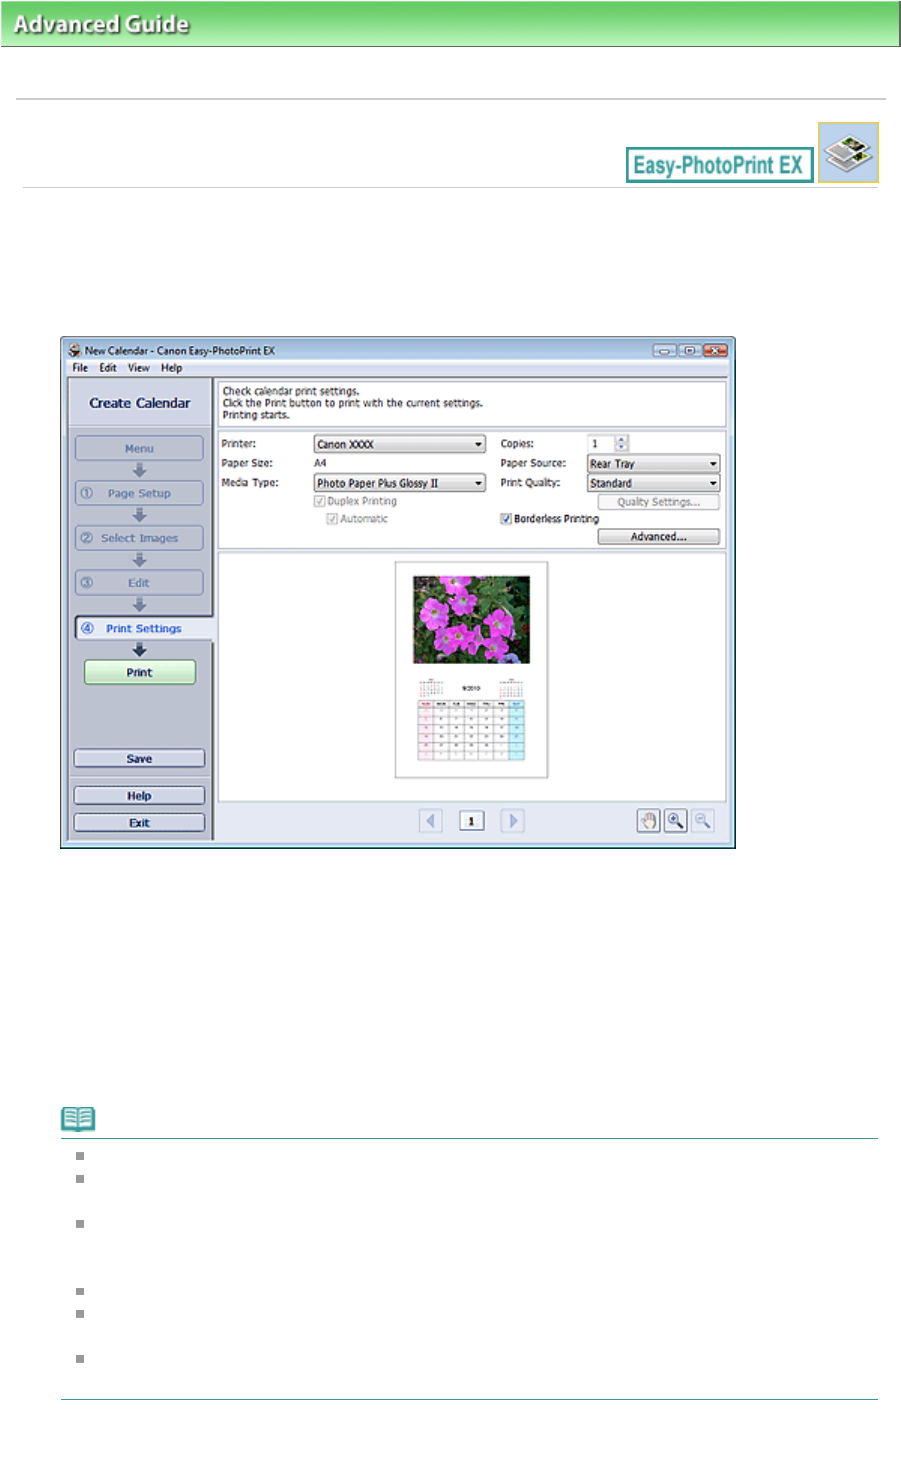901x1471 pixels.
Task: Click the Help button in sidebar
Action: point(139,796)
